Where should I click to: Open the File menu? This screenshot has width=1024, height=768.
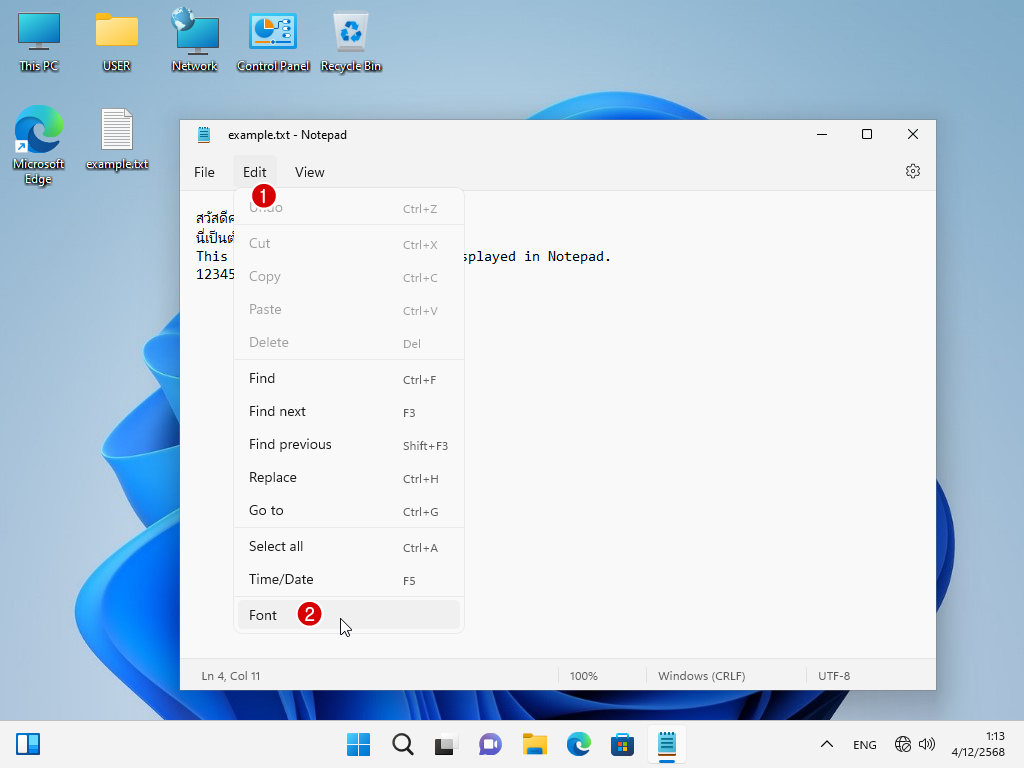[x=204, y=172]
